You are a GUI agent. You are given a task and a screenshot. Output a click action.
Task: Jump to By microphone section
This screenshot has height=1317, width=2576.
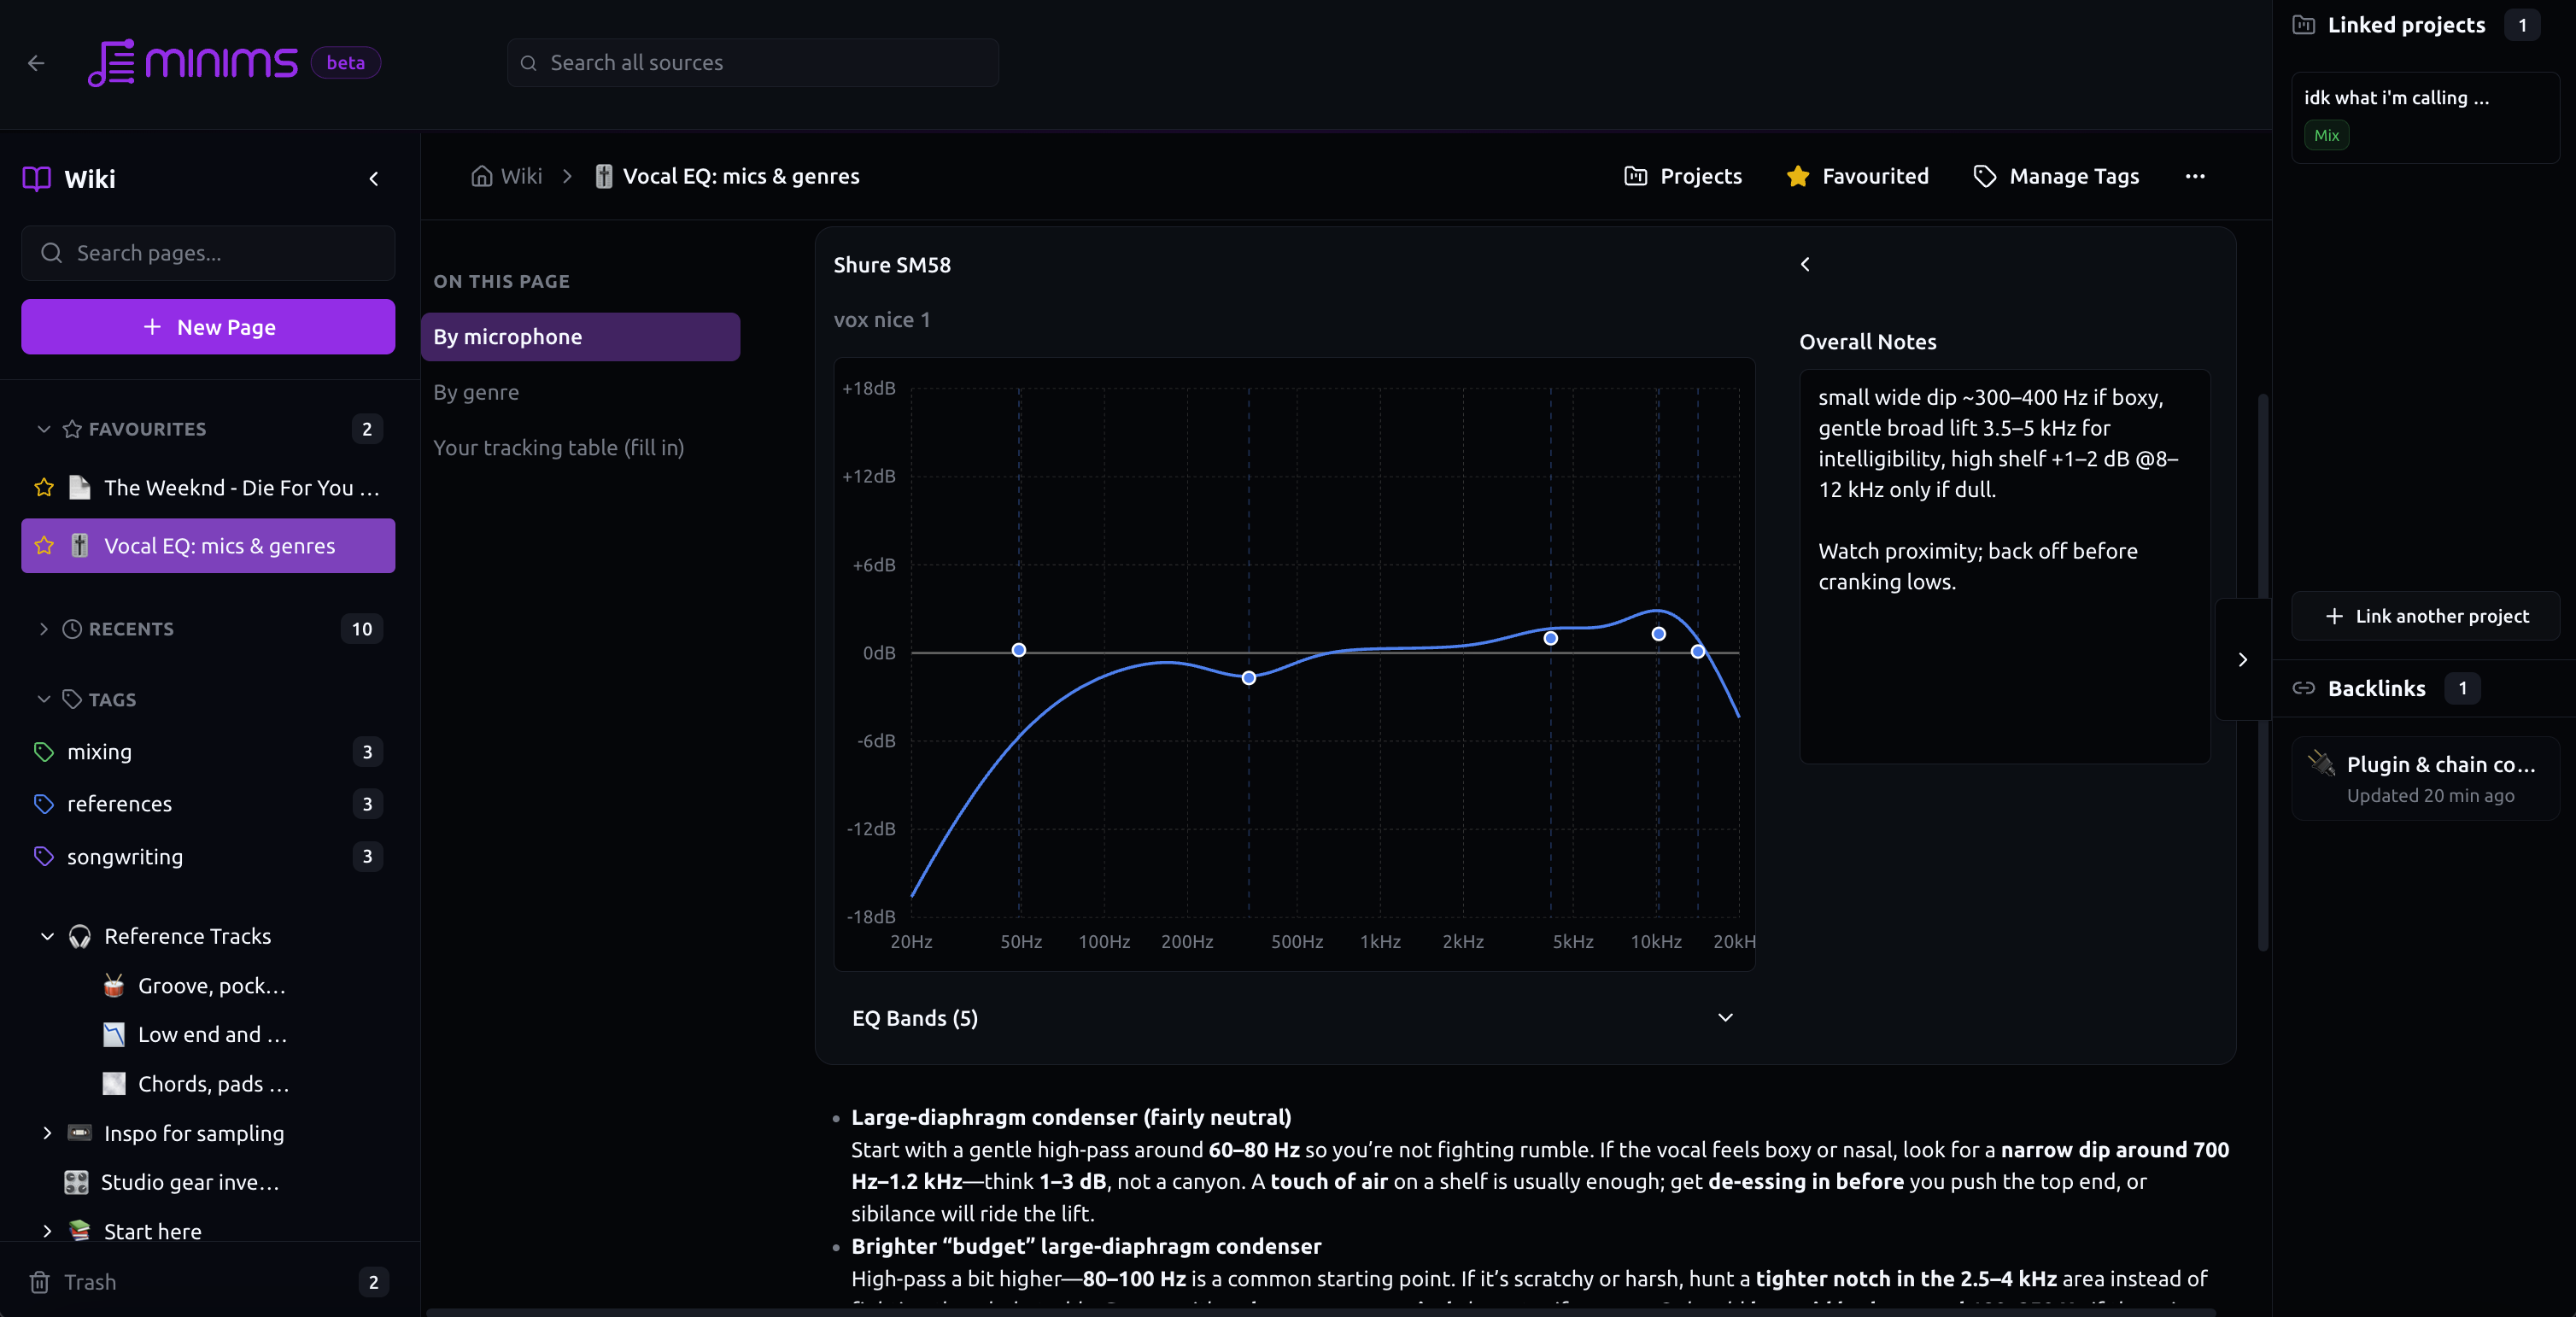(x=580, y=337)
